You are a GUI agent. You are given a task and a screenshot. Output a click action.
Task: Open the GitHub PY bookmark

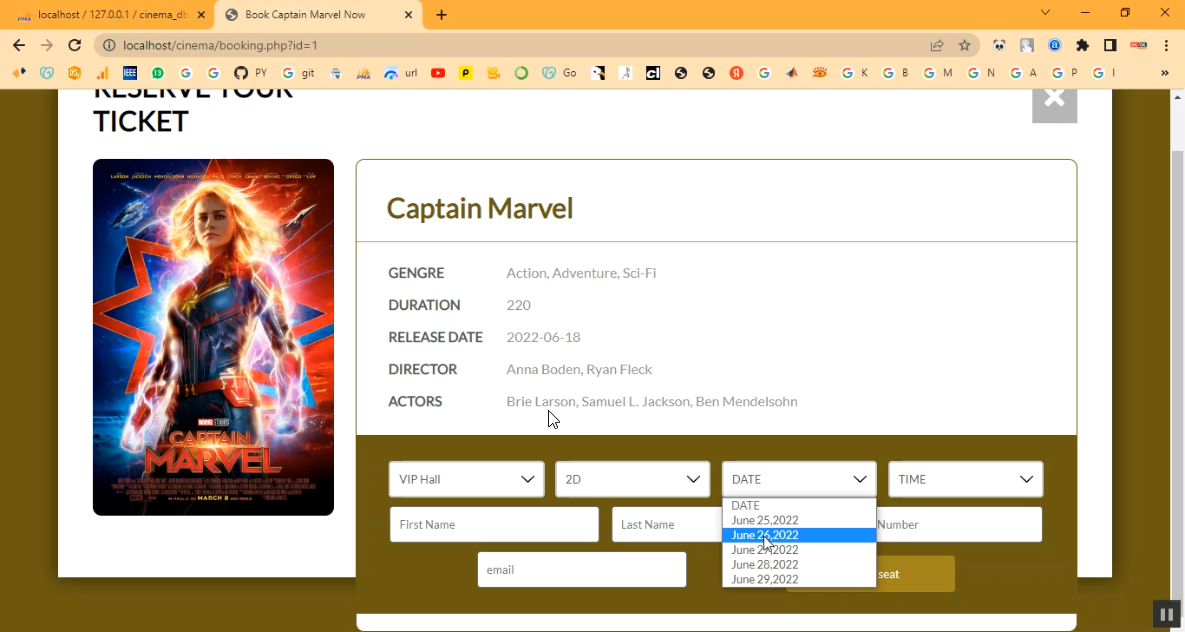(x=250, y=73)
